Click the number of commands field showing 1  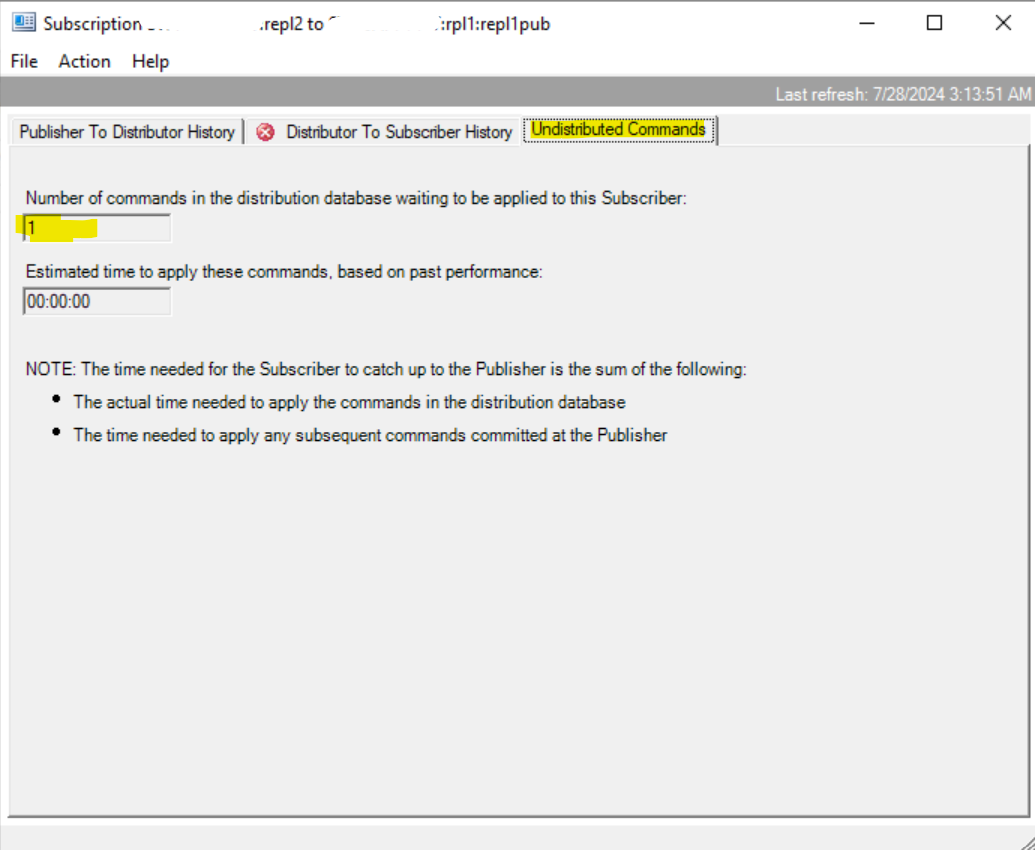(x=97, y=228)
